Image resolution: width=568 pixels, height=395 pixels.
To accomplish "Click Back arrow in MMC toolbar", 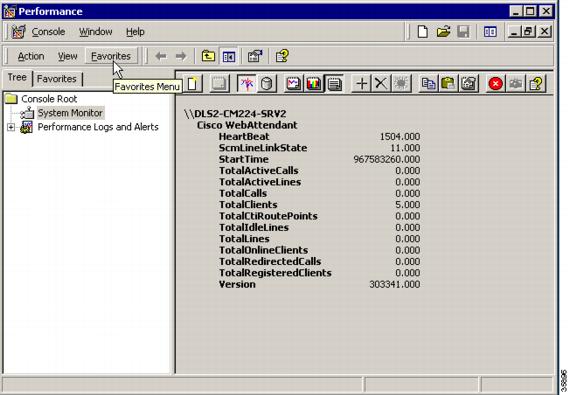I will [161, 56].
